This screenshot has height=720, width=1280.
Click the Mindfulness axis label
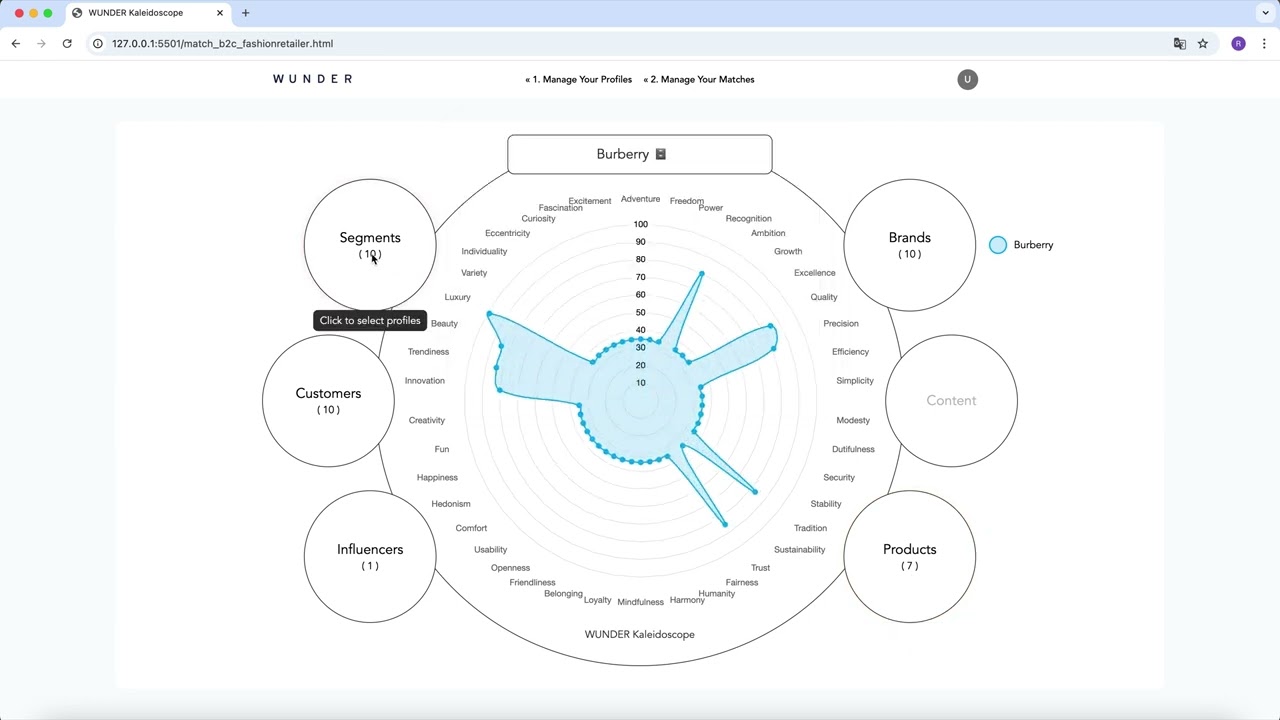(640, 602)
